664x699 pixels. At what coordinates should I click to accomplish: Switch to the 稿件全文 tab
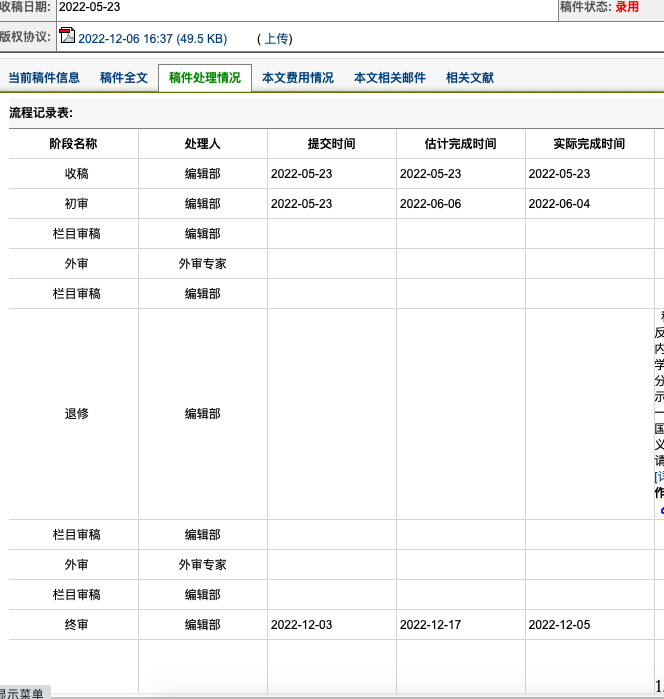(x=124, y=78)
